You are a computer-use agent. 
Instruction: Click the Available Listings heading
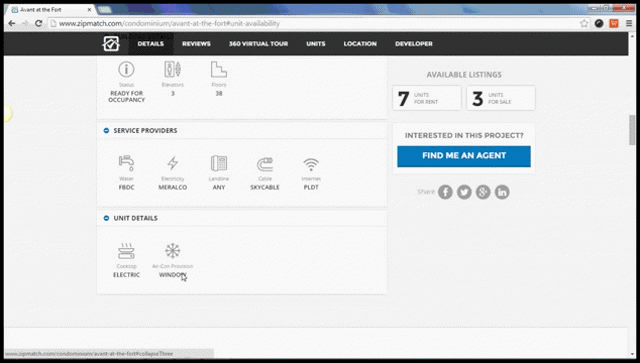coord(464,75)
